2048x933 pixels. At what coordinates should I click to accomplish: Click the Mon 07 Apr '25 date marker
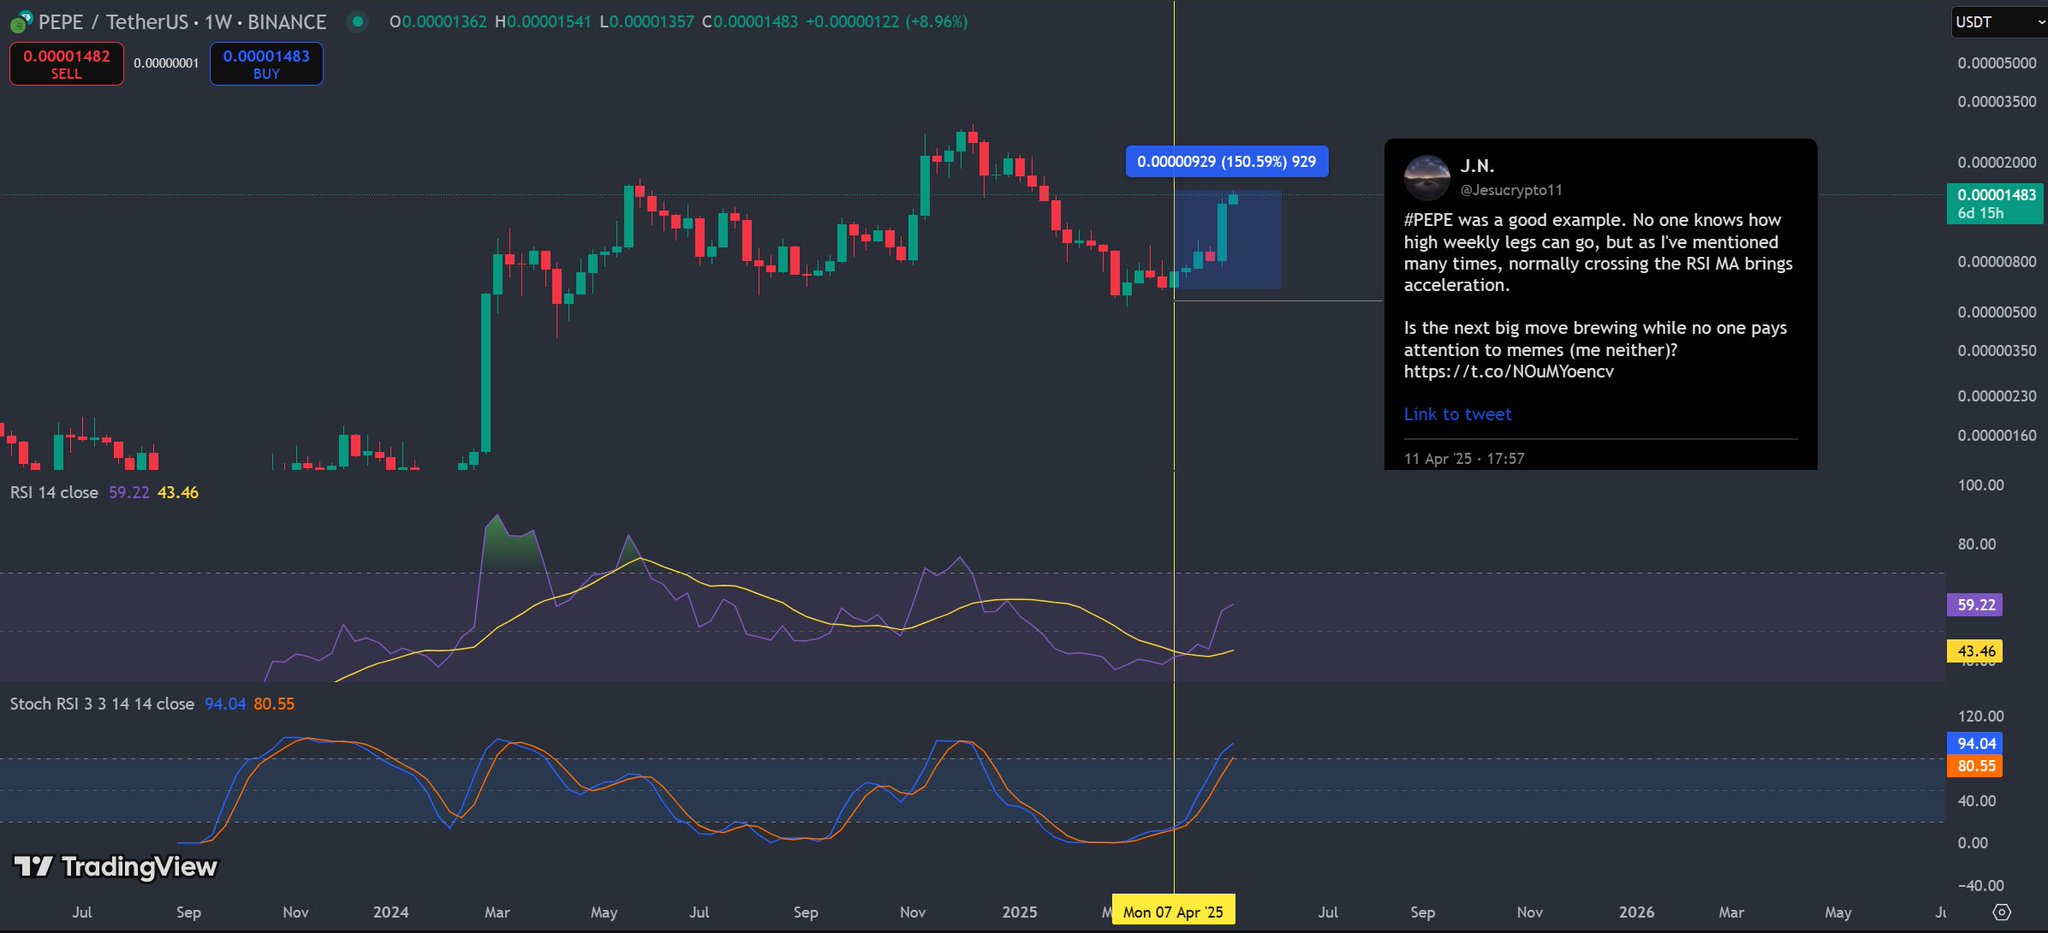[x=1173, y=912]
